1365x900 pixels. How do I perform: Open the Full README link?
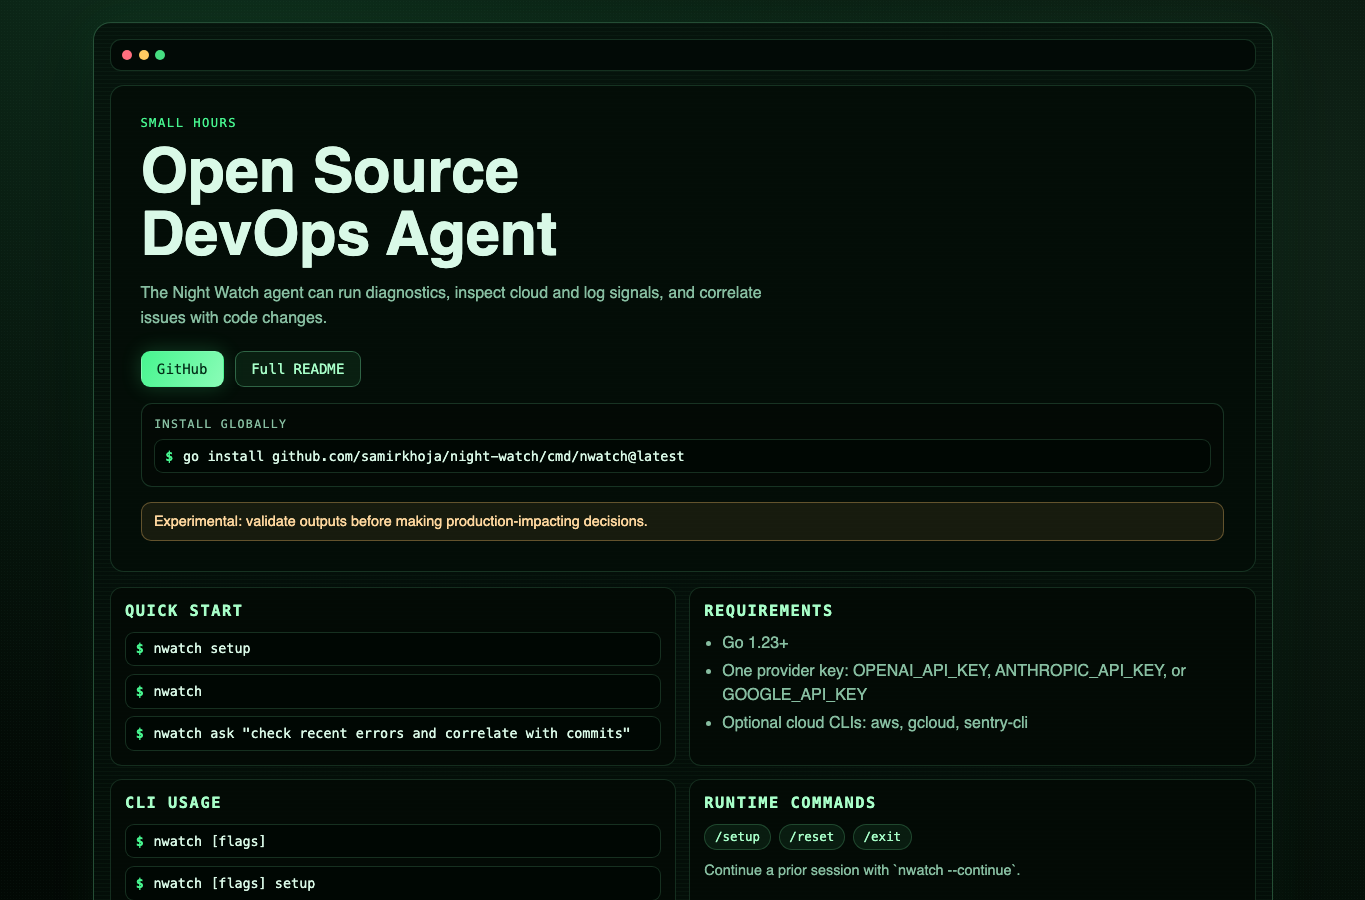pos(298,369)
